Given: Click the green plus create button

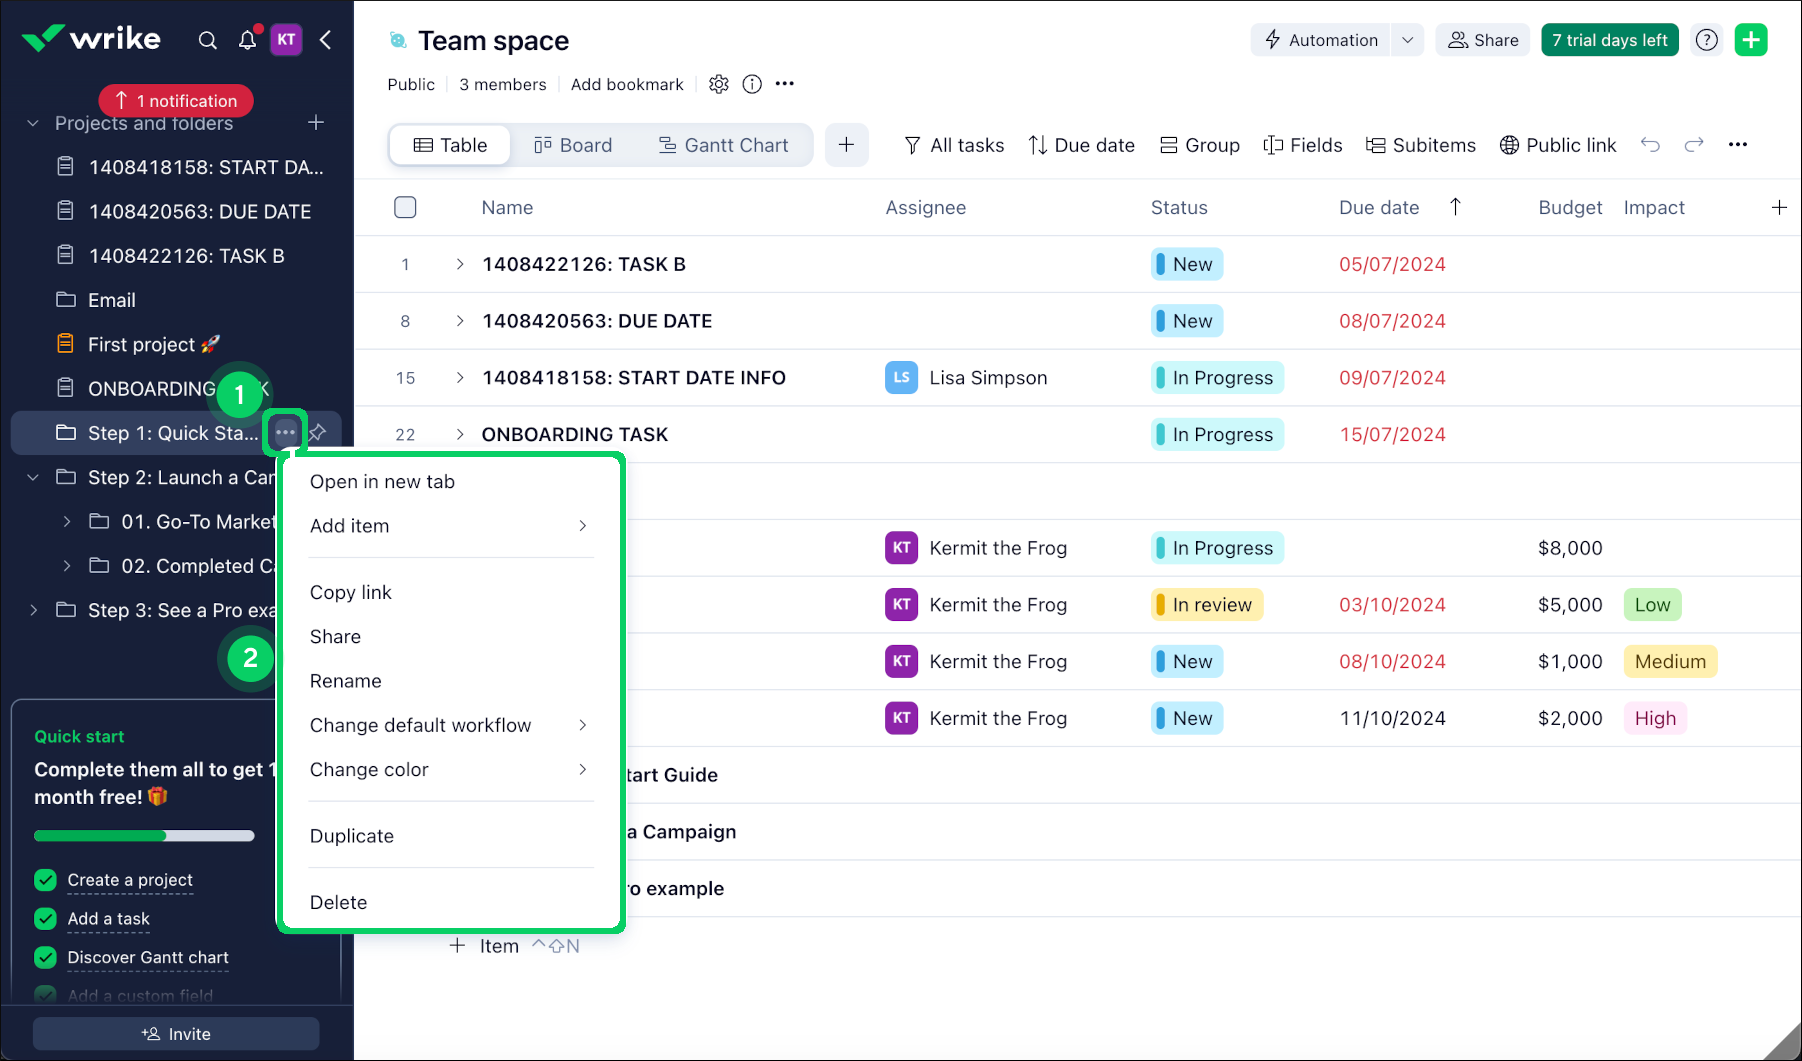Looking at the screenshot, I should tap(1750, 40).
